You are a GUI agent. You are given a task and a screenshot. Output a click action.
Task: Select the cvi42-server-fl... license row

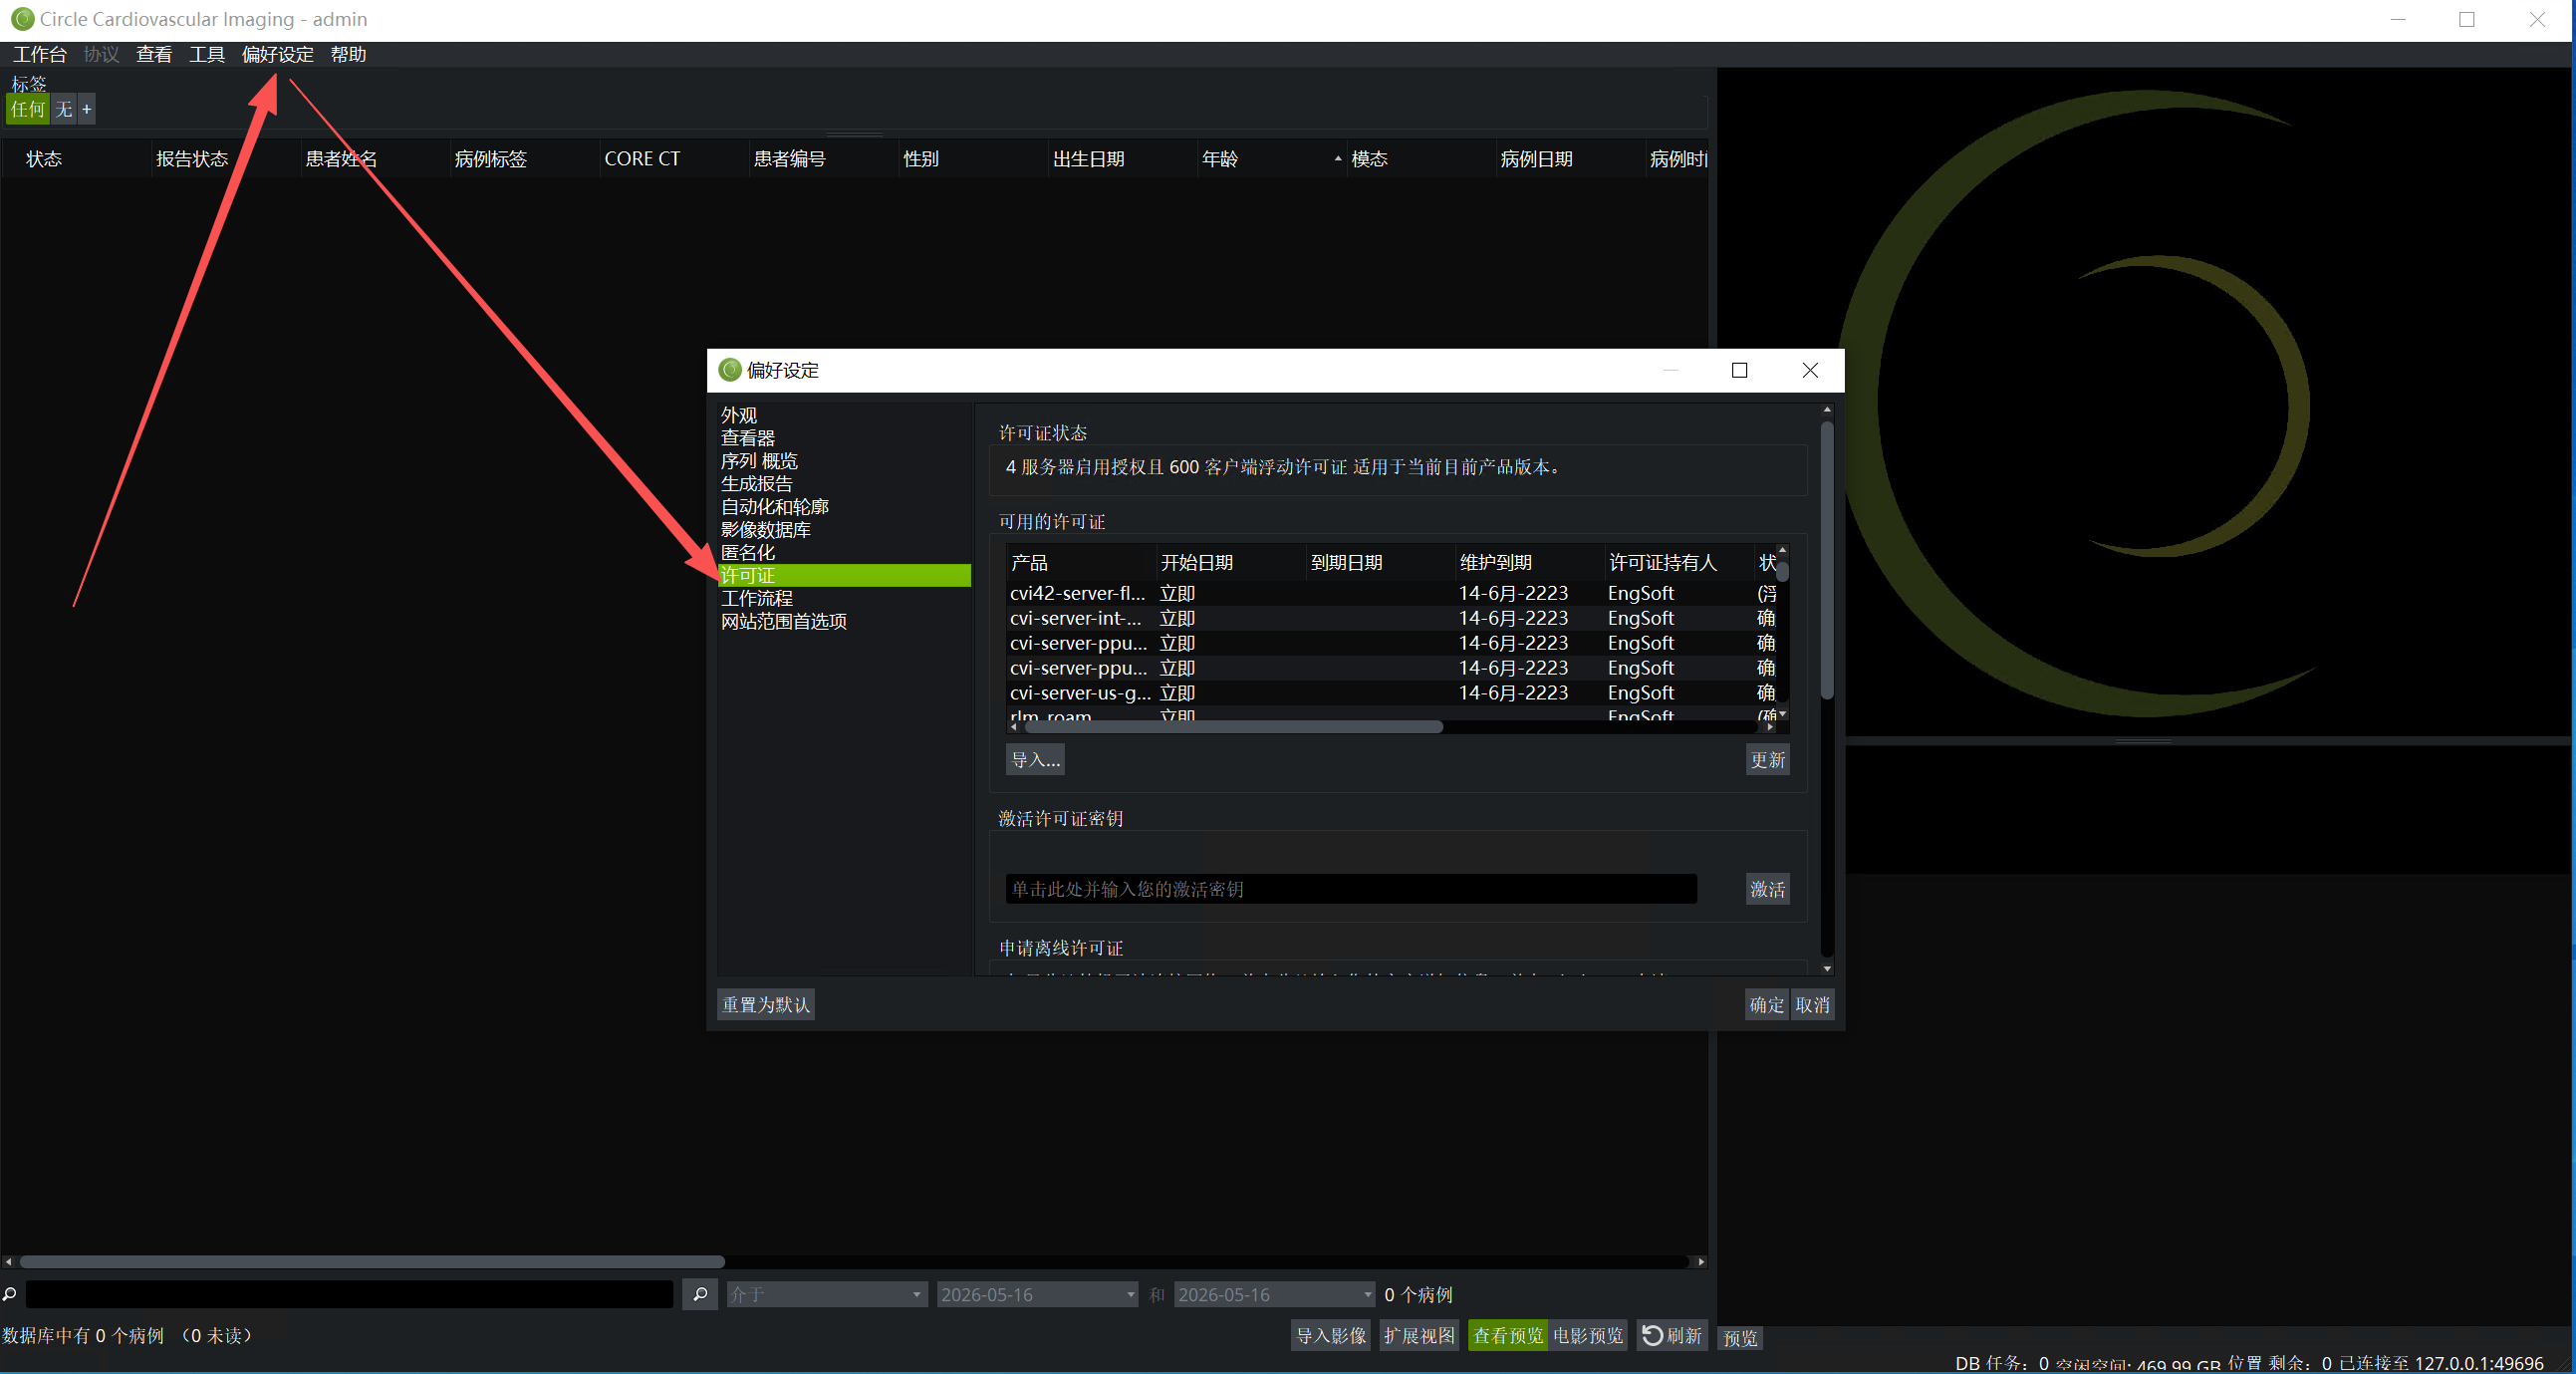(1392, 593)
